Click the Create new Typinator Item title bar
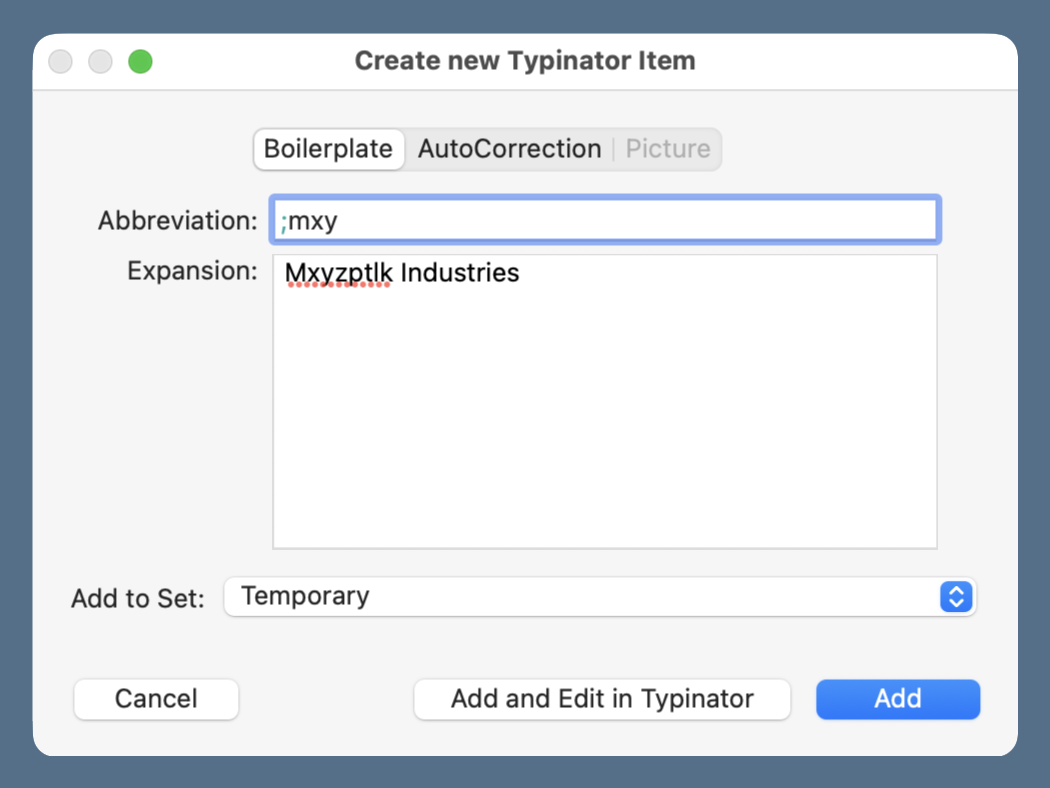The height and width of the screenshot is (788, 1050). click(525, 61)
